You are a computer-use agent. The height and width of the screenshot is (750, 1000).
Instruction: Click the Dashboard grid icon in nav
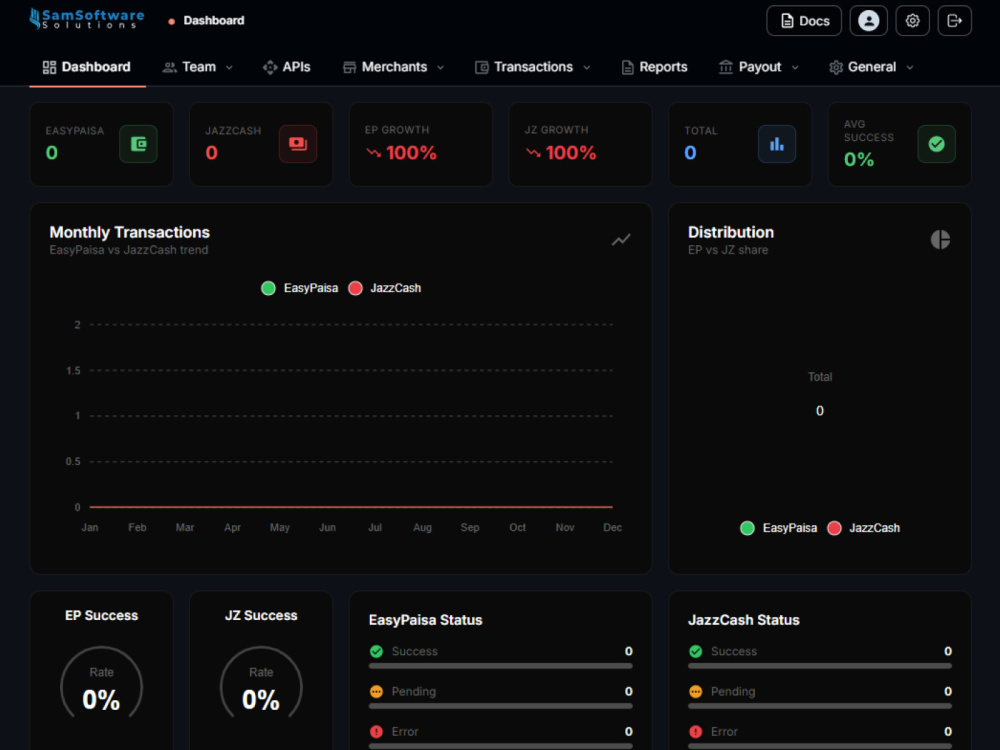tap(49, 67)
